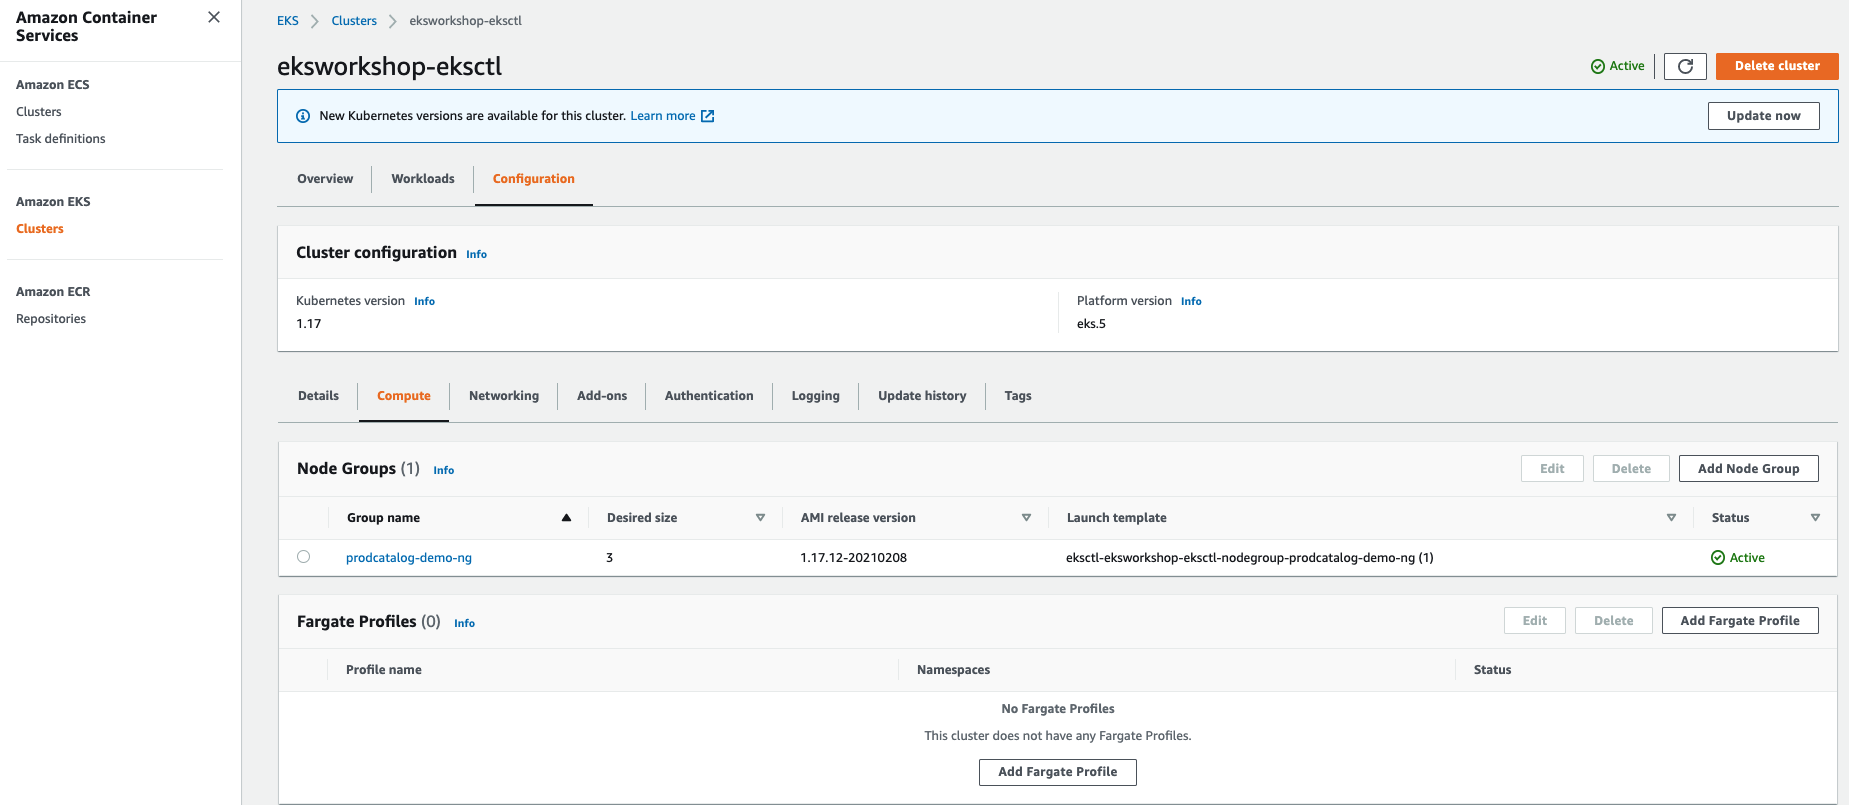Screen dimensions: 1849x805
Task: Open Info link next to Kubernetes version
Action: (424, 301)
